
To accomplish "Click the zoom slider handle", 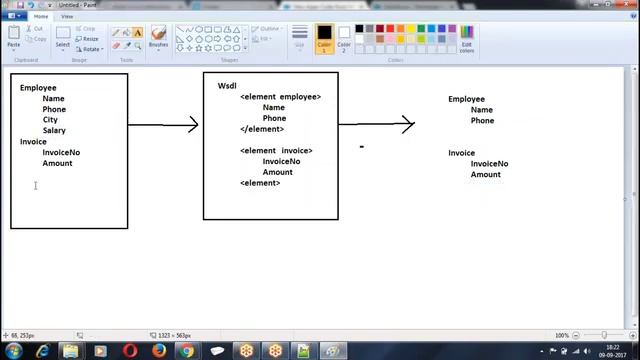I will (x=604, y=335).
